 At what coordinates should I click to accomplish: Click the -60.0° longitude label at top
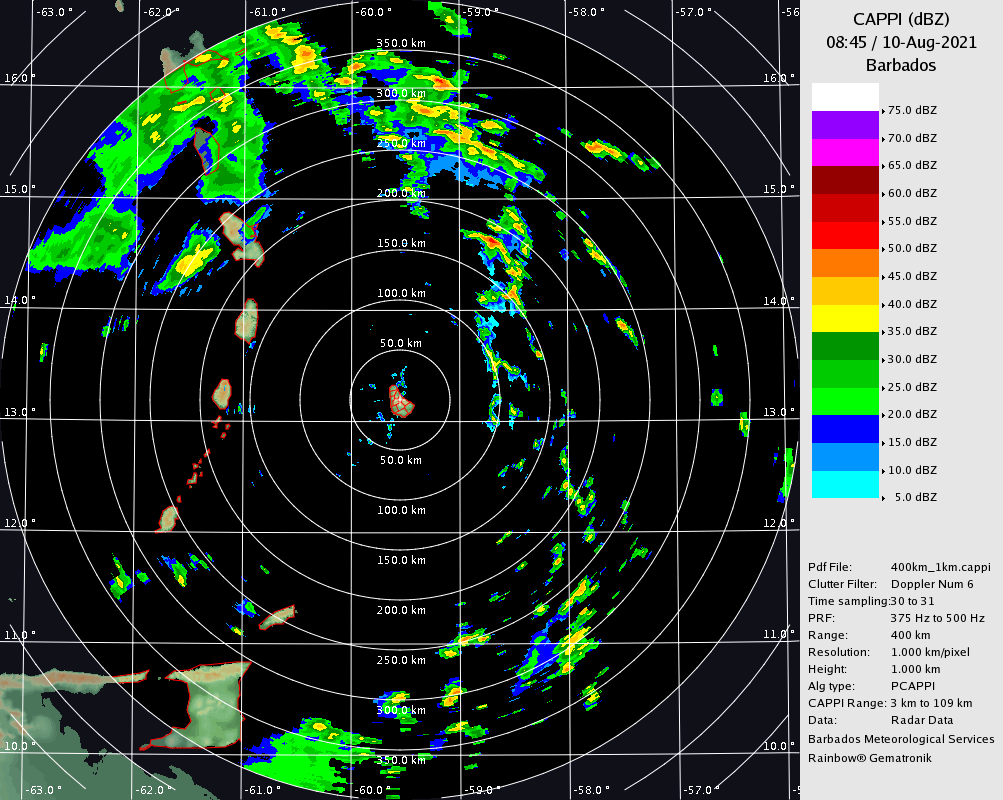coord(374,12)
